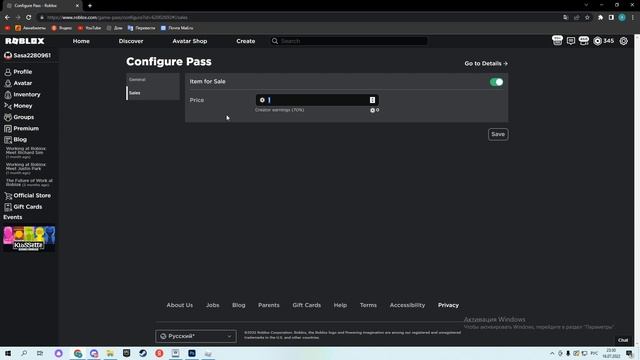Open Steam from the taskbar
This screenshot has width=640, height=360.
[143, 353]
